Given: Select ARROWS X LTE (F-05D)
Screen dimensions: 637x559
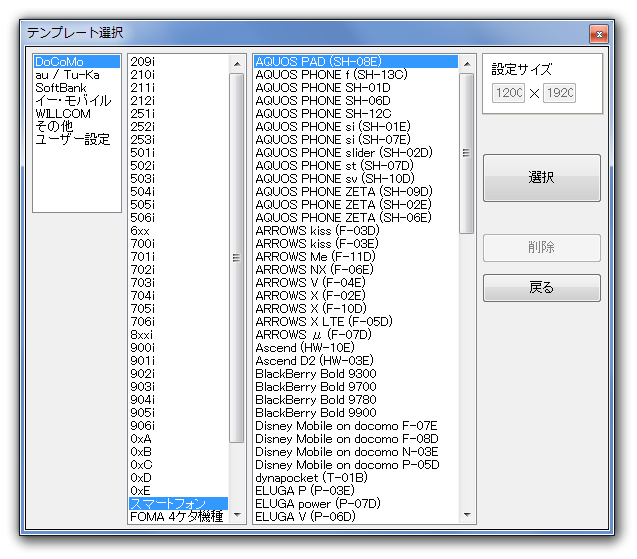Looking at the screenshot, I should coord(356,322).
